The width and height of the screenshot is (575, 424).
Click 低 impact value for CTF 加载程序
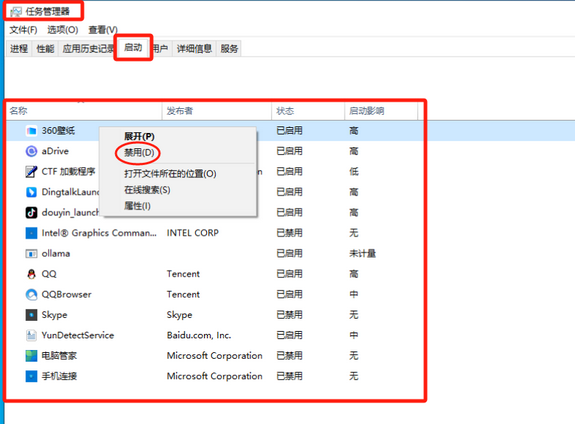[354, 172]
